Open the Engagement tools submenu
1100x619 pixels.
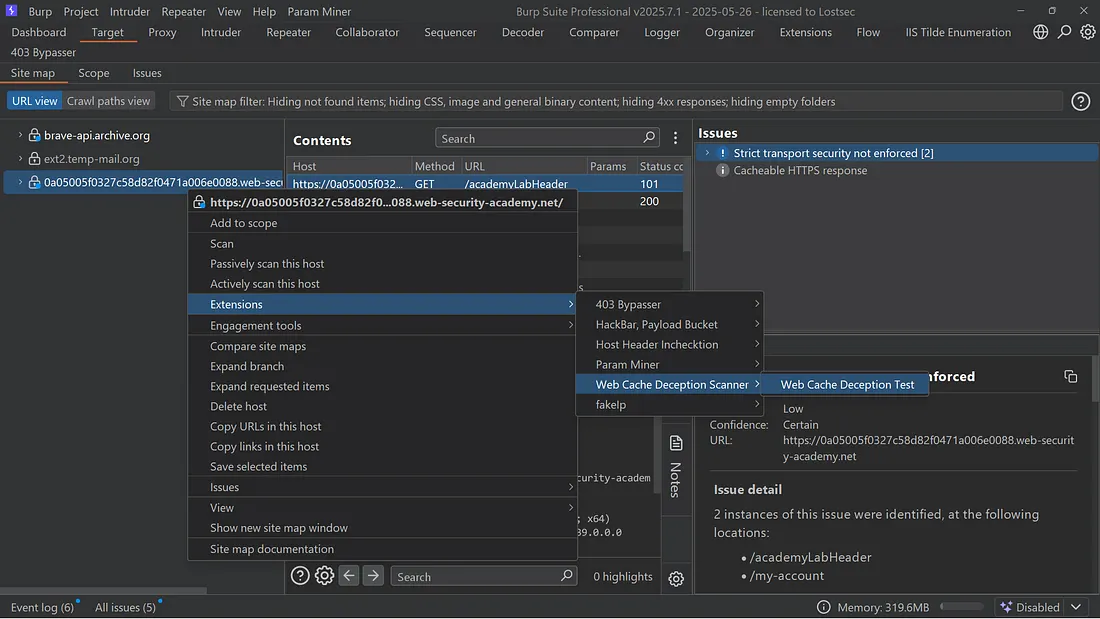[382, 325]
